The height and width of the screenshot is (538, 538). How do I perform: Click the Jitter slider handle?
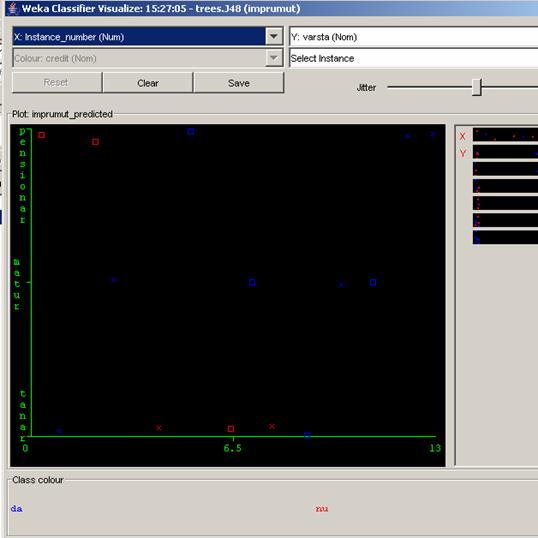477,87
